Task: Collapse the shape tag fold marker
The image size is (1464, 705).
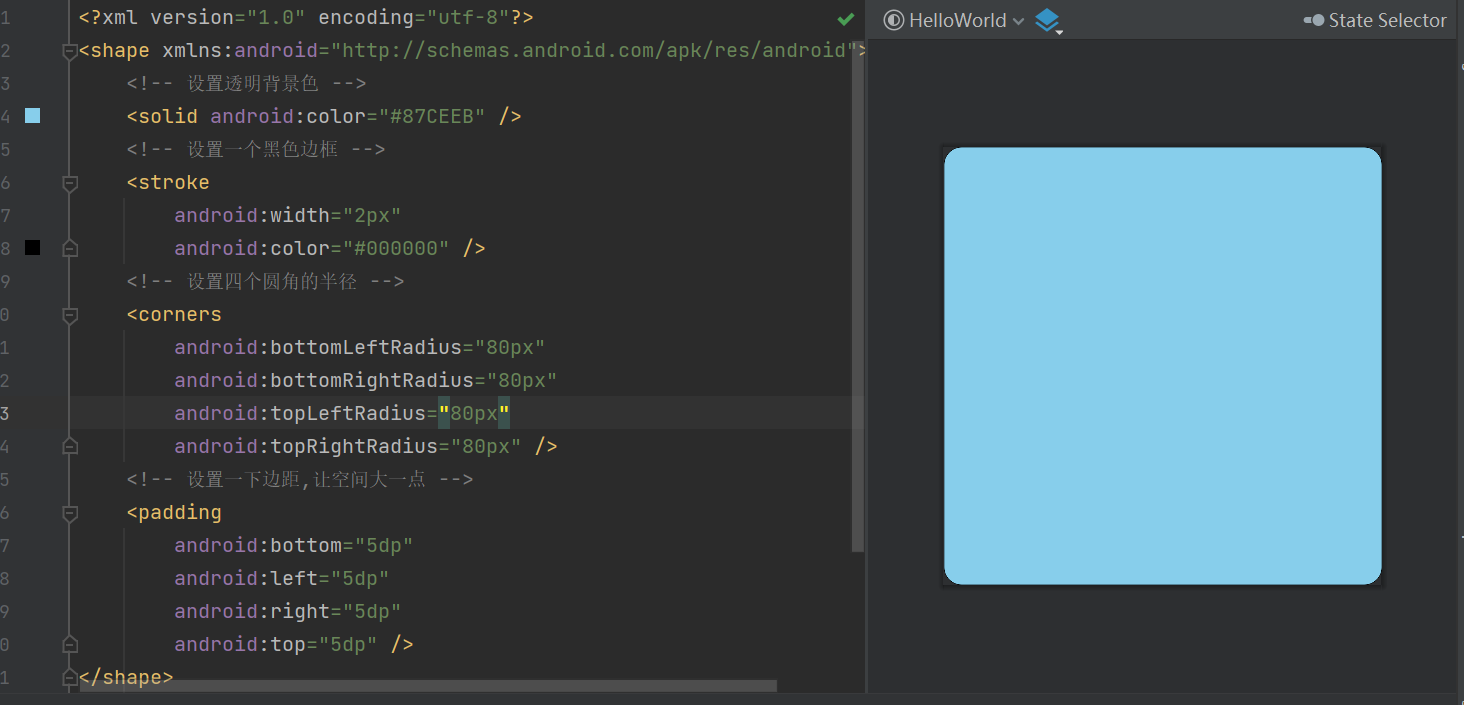Action: point(70,51)
